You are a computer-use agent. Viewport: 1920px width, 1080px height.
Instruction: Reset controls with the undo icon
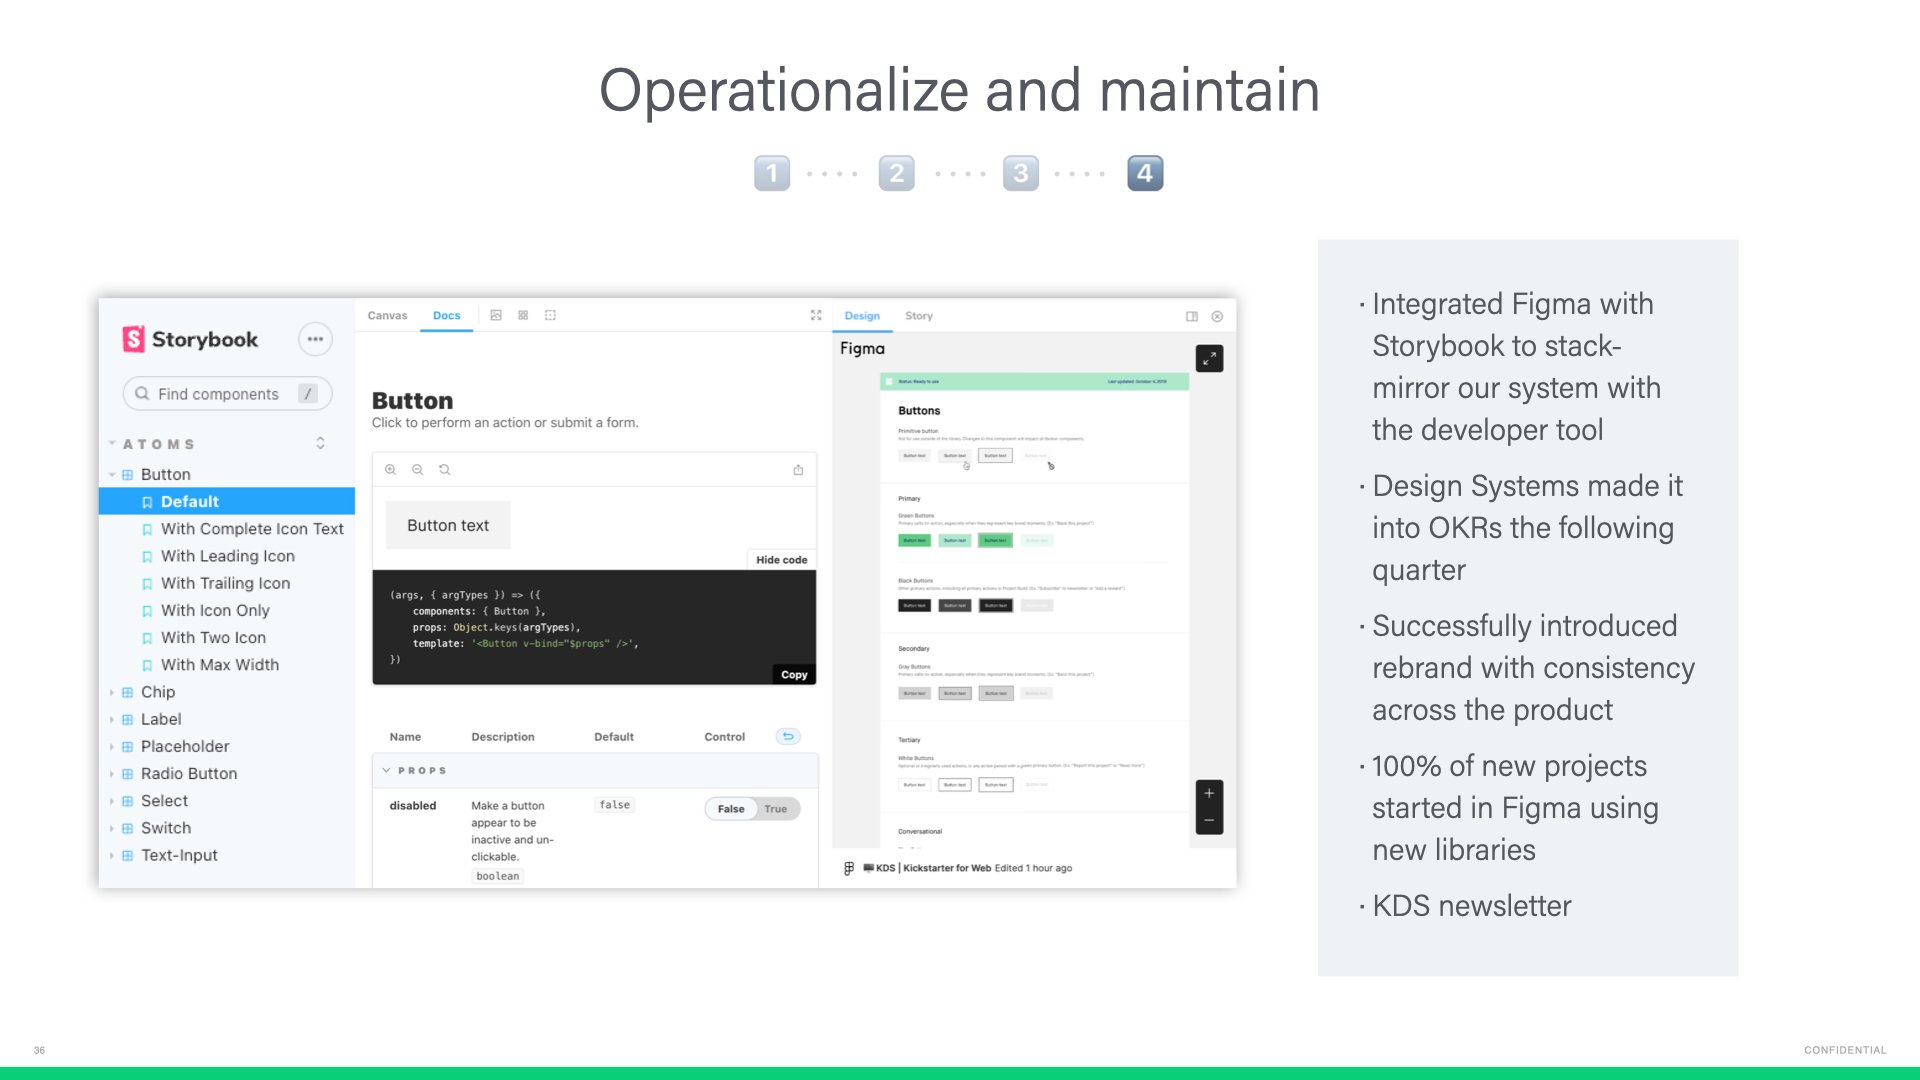click(788, 736)
